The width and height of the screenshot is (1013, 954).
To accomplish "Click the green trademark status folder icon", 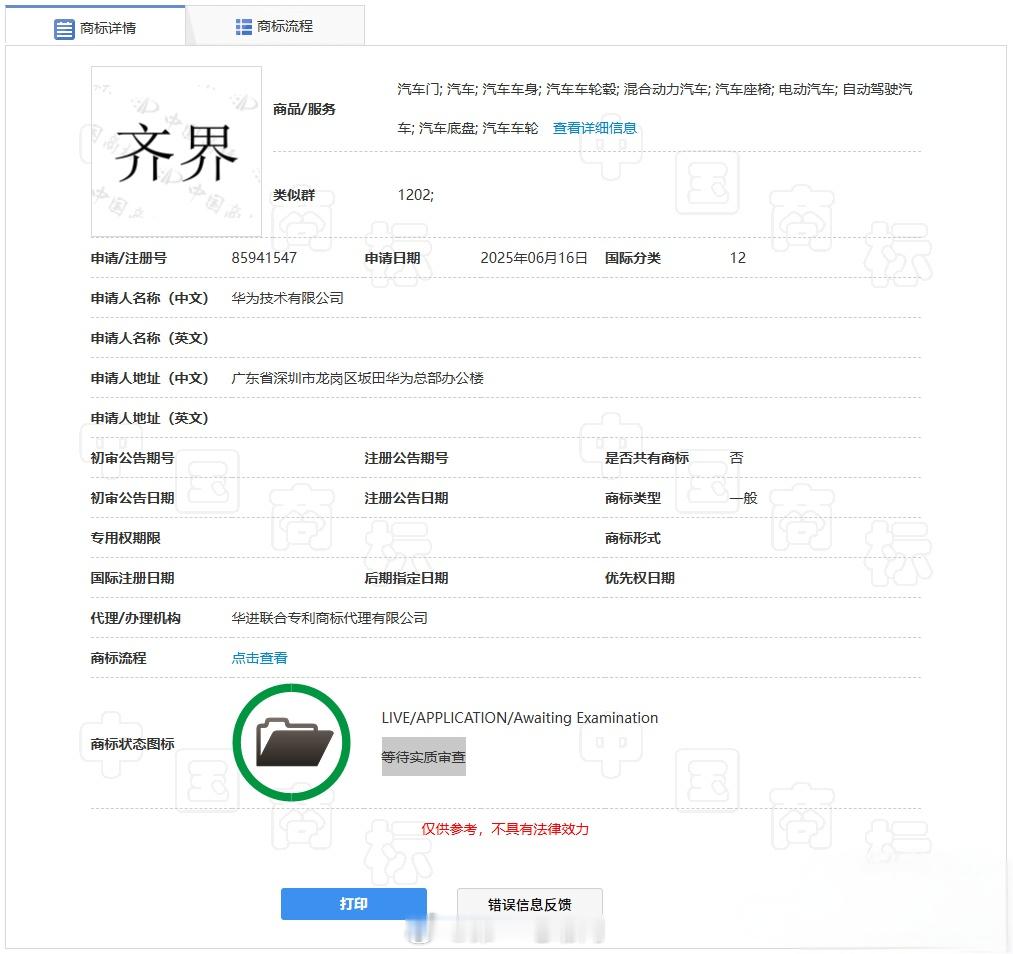I will click(291, 740).
